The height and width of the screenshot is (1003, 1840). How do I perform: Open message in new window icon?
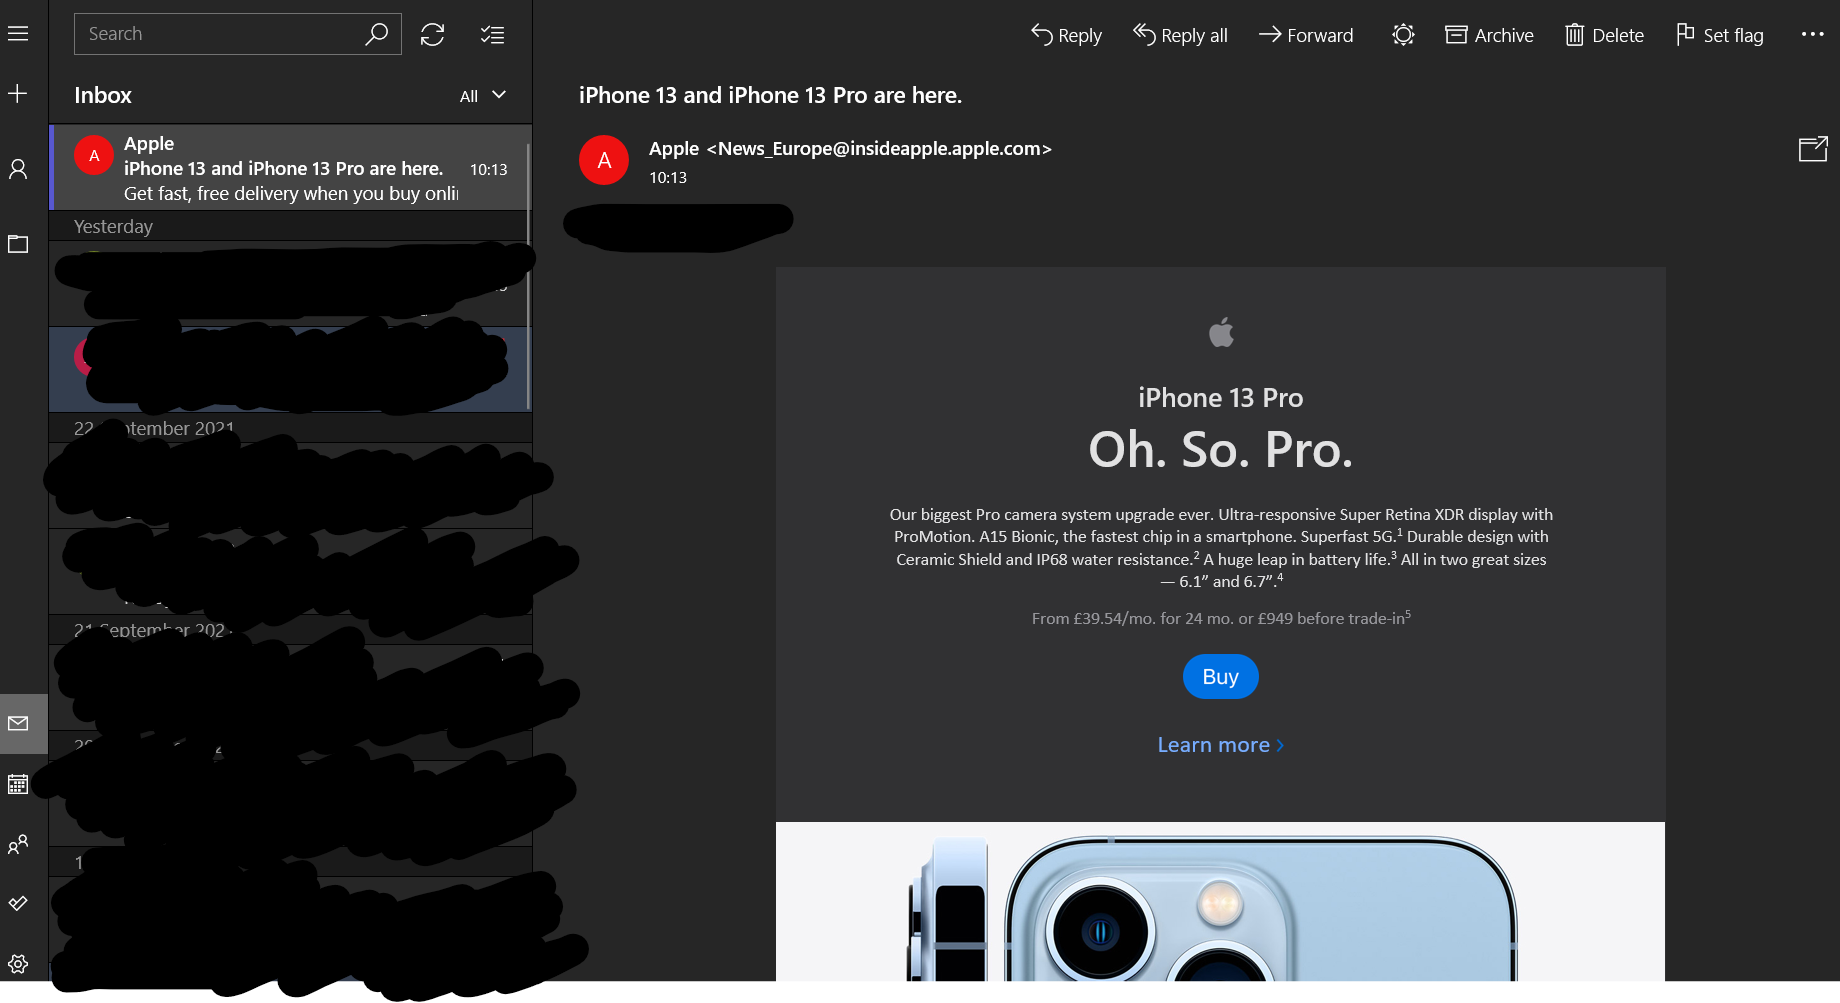[1812, 150]
